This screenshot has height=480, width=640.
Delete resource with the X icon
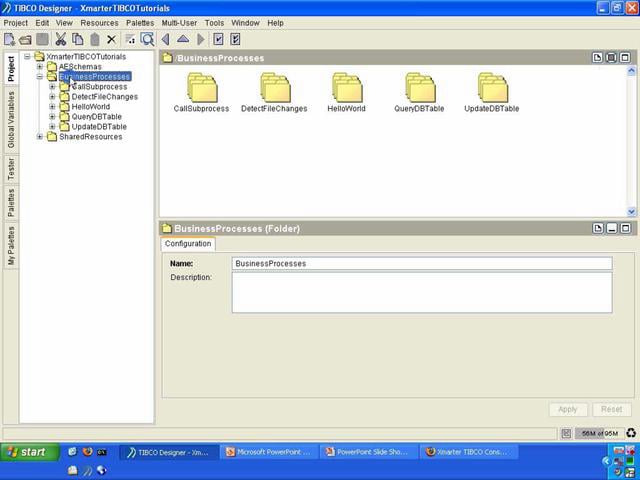[111, 40]
